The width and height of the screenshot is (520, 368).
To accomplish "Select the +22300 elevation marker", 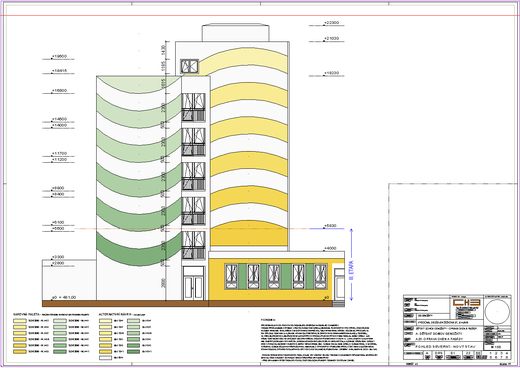I will tap(331, 23).
